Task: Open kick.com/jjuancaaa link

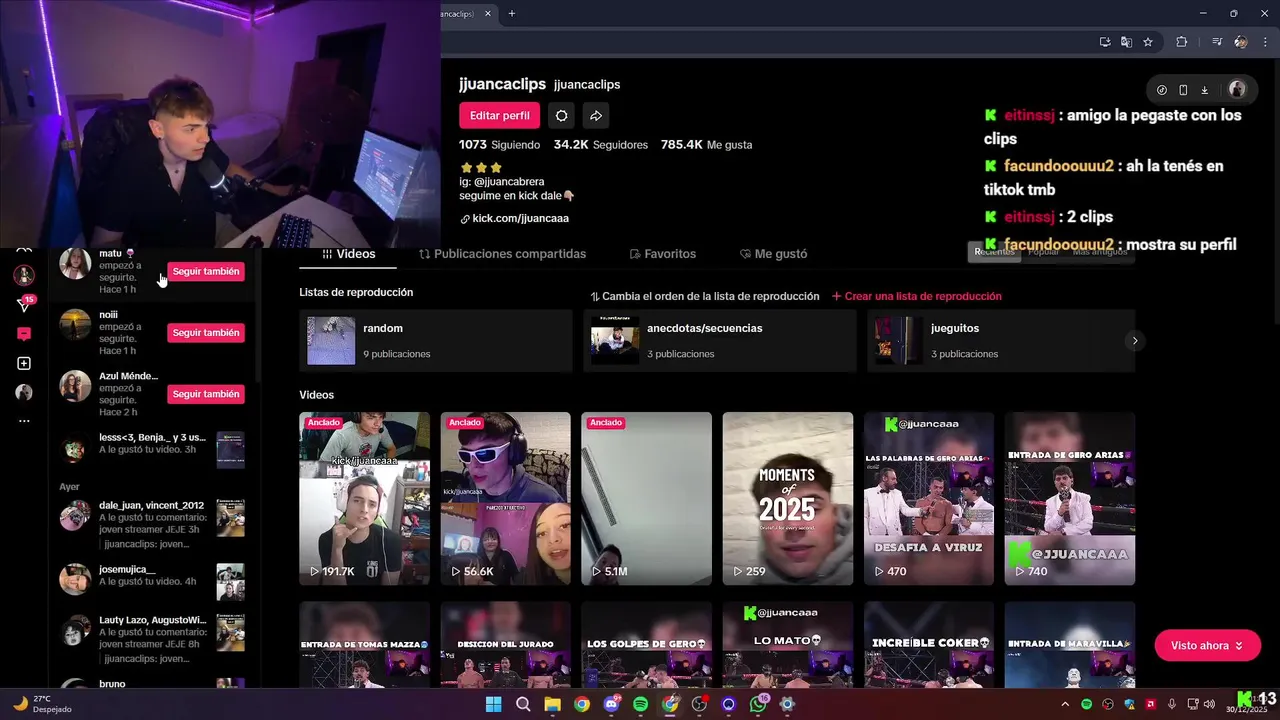Action: [x=520, y=219]
